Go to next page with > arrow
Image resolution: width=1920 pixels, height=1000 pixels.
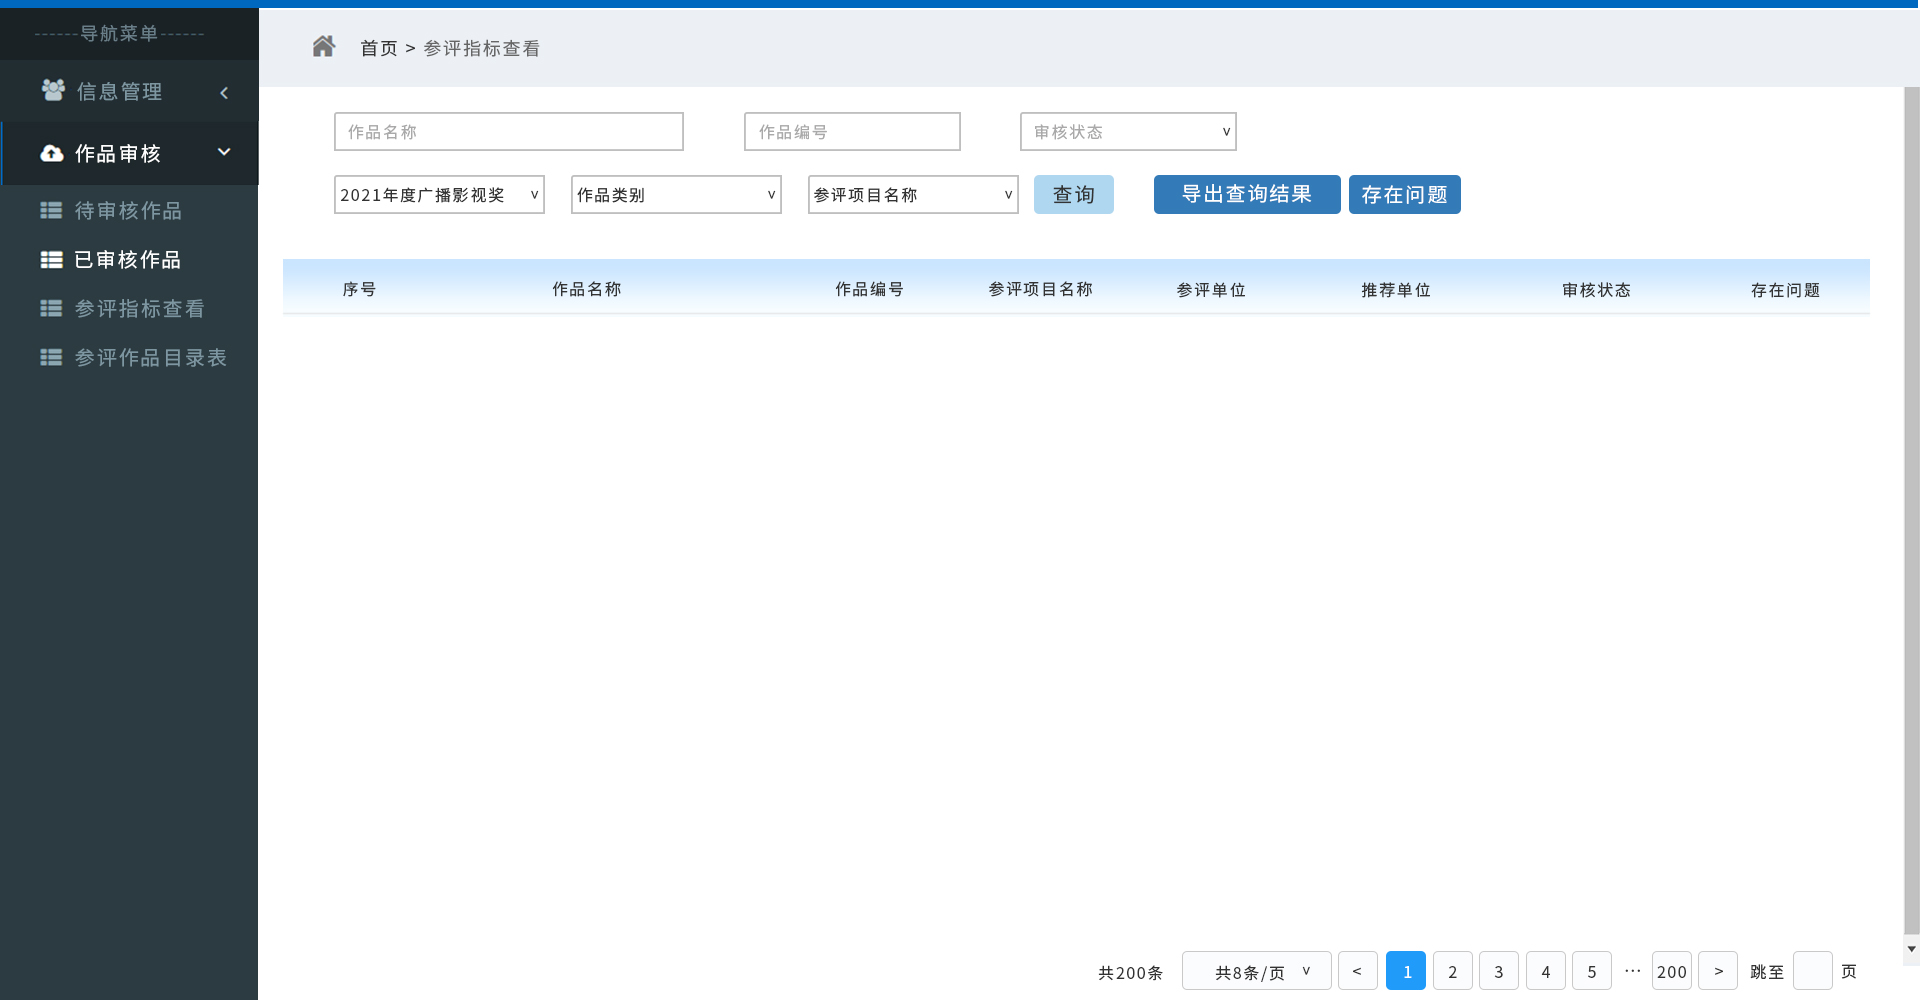point(1718,971)
